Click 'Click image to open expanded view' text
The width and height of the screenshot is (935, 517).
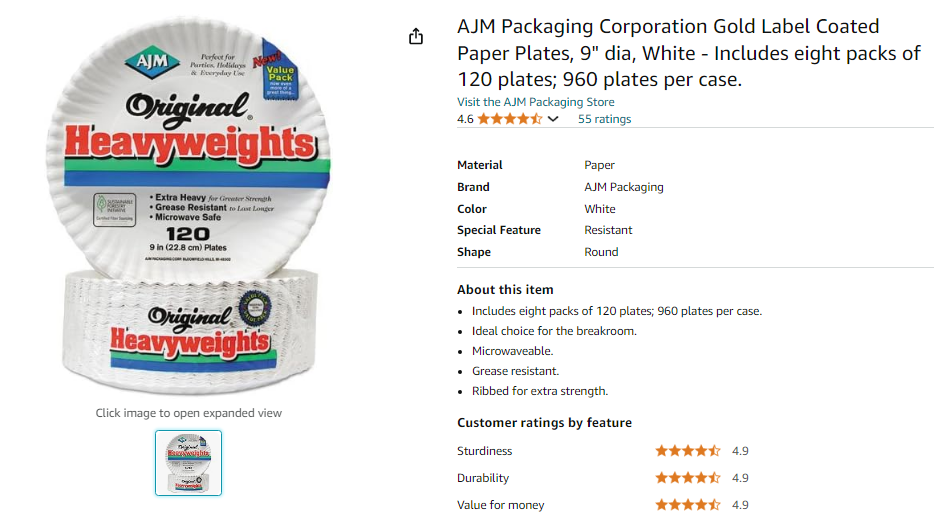(188, 413)
